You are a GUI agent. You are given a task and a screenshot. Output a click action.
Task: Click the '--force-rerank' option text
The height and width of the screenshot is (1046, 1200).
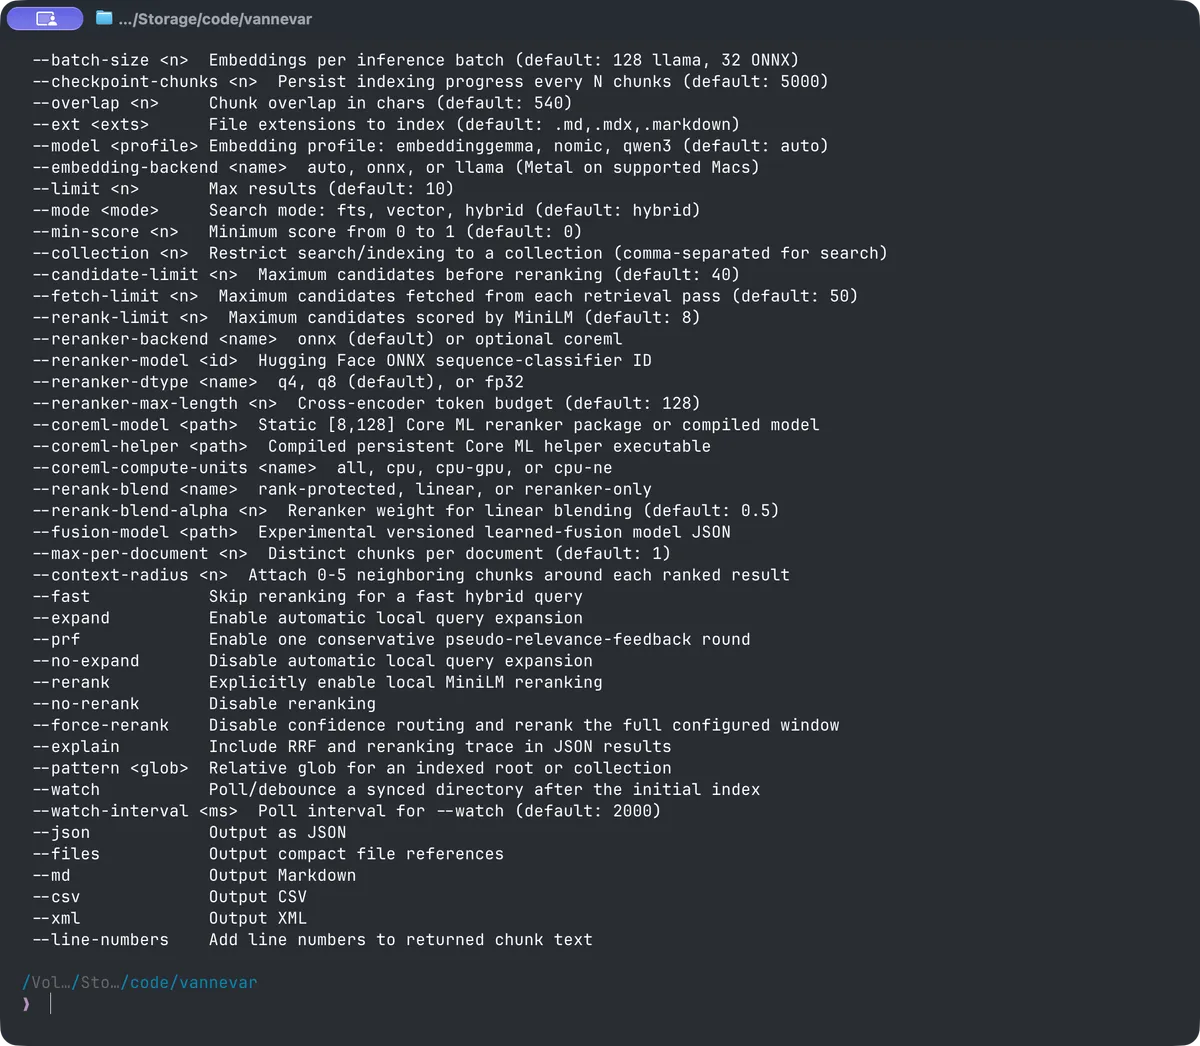tap(100, 726)
